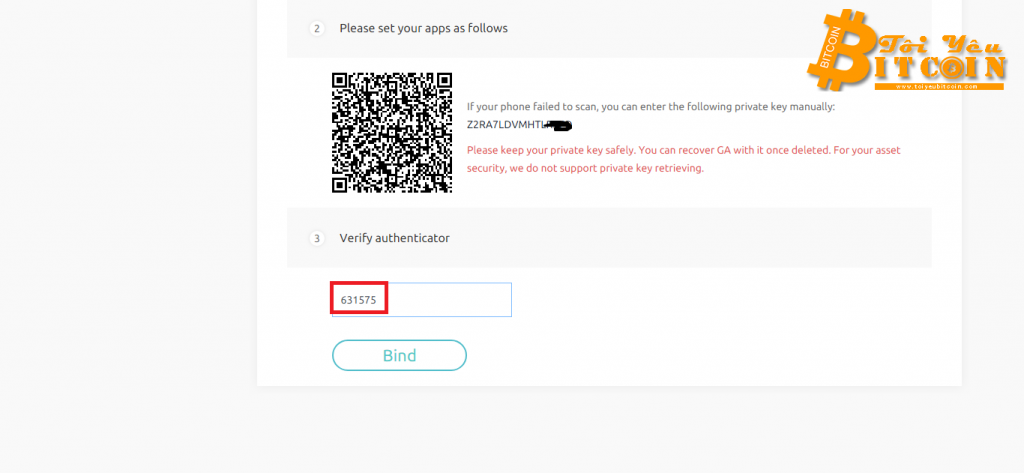Select the "Verify authenticator" heading
The height and width of the screenshot is (473, 1024).
[394, 238]
